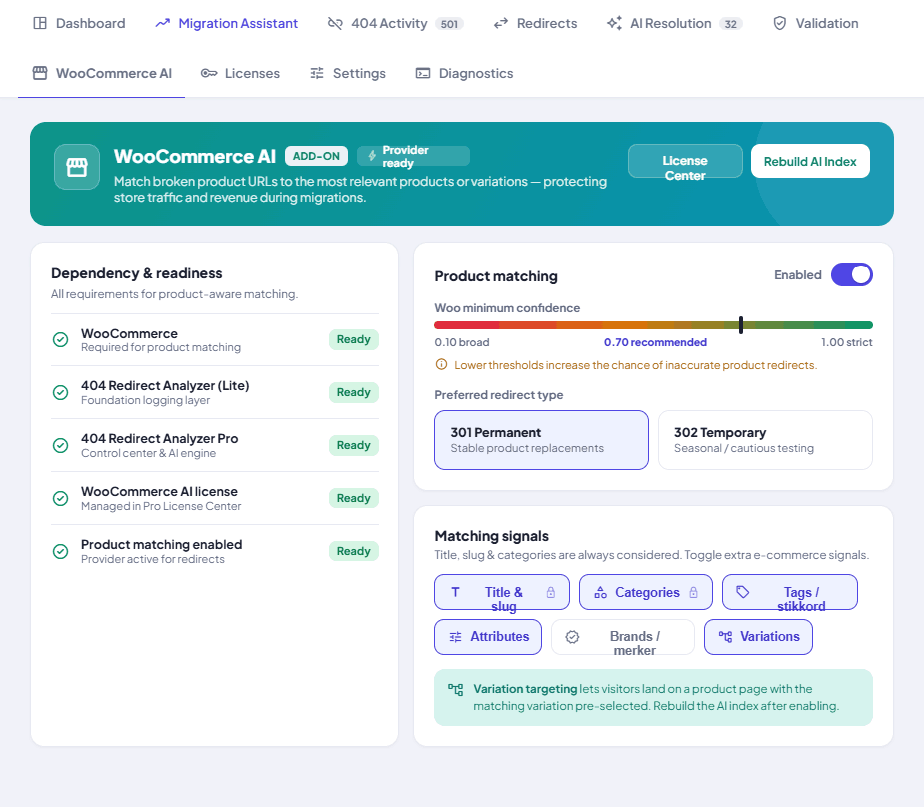The image size is (924, 807).
Task: Click the 0.10 broad label
Action: pos(462,342)
